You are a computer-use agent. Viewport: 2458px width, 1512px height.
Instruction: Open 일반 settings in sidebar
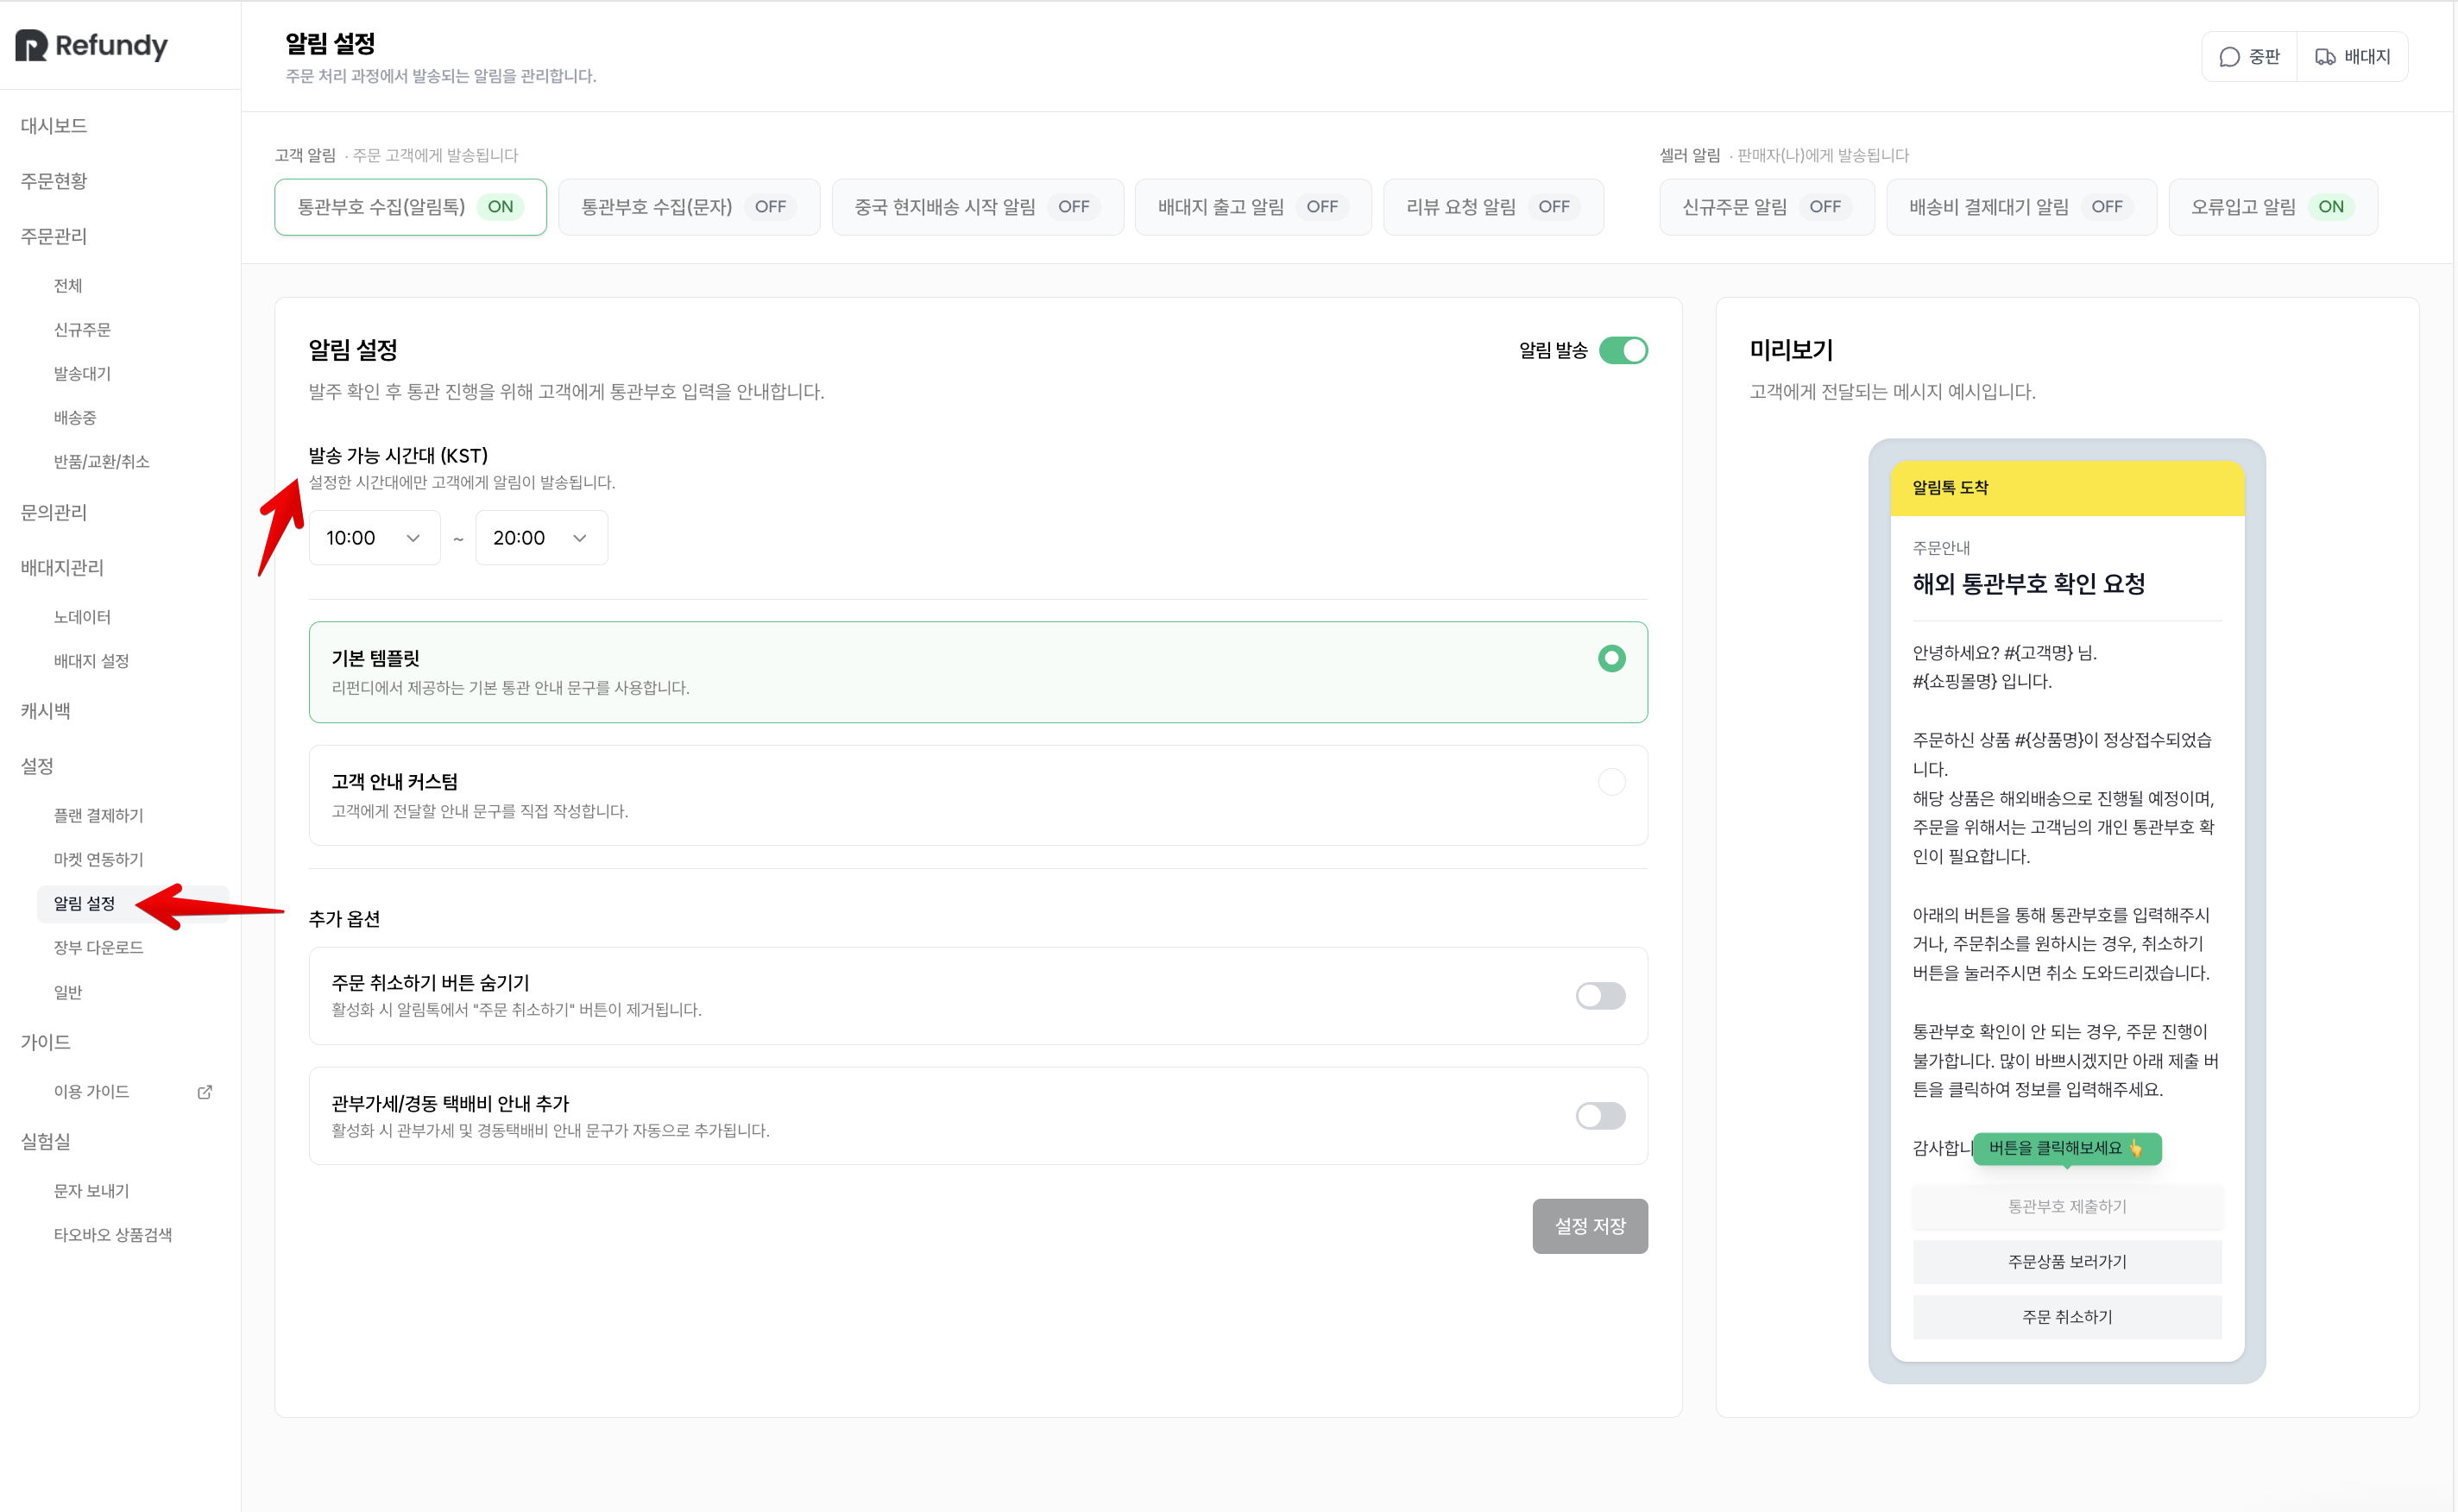click(68, 992)
